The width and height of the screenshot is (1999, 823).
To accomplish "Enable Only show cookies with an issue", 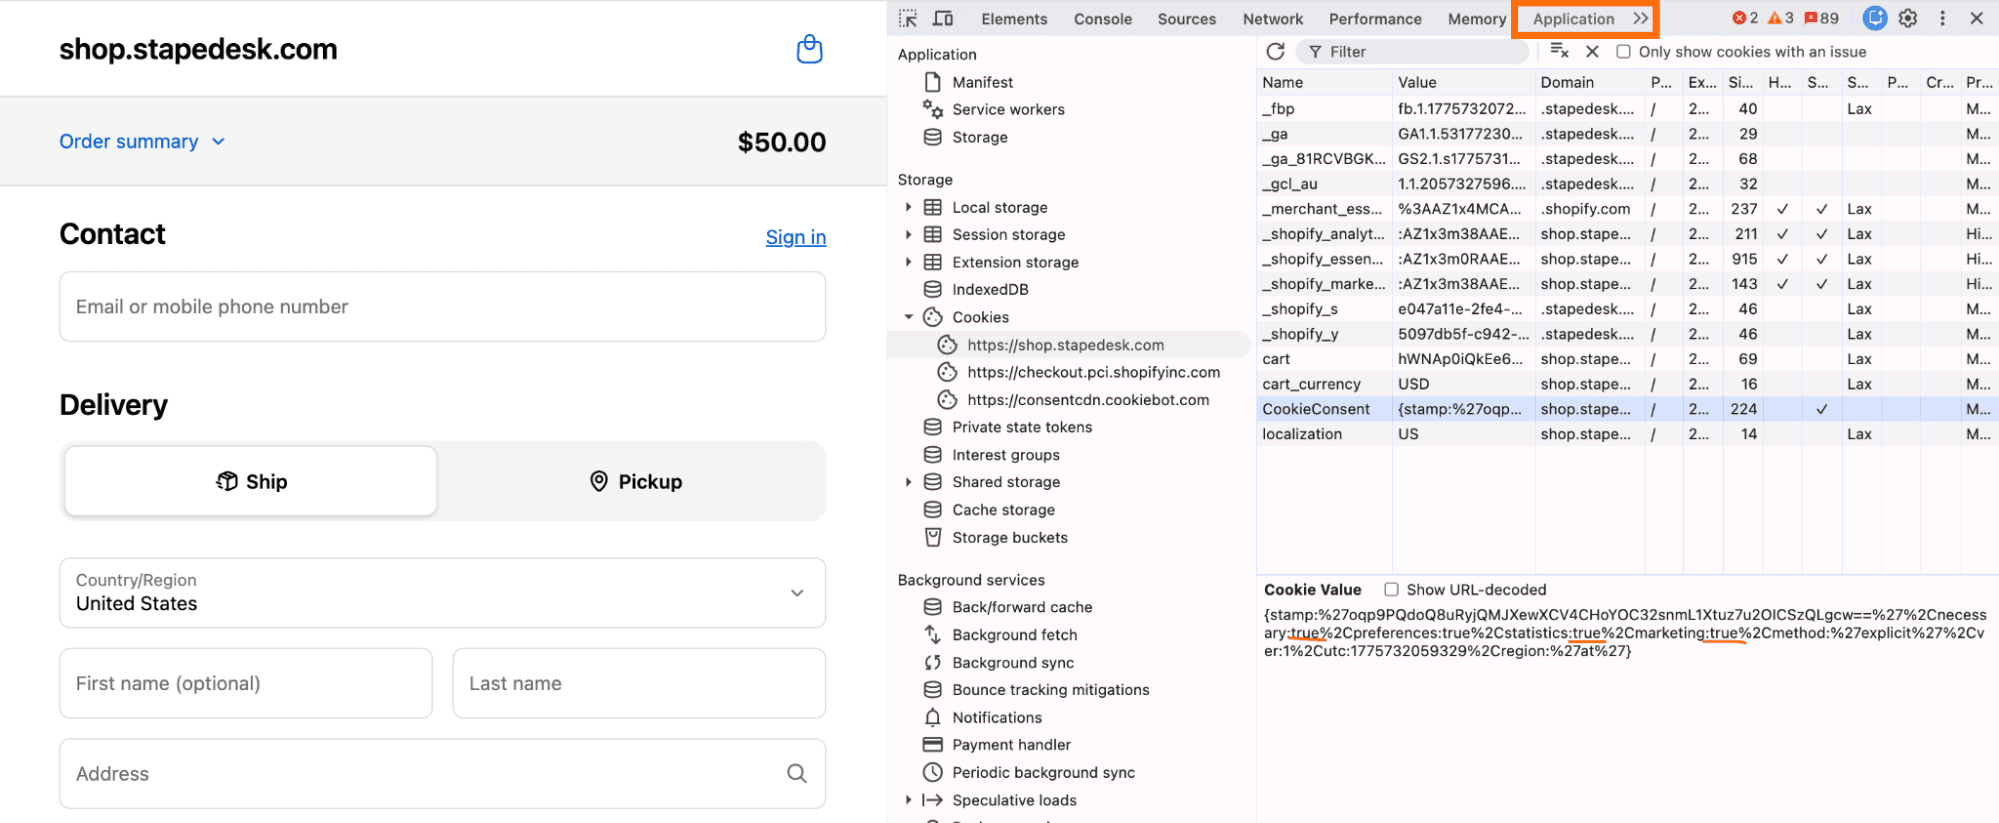I will click(x=1623, y=51).
